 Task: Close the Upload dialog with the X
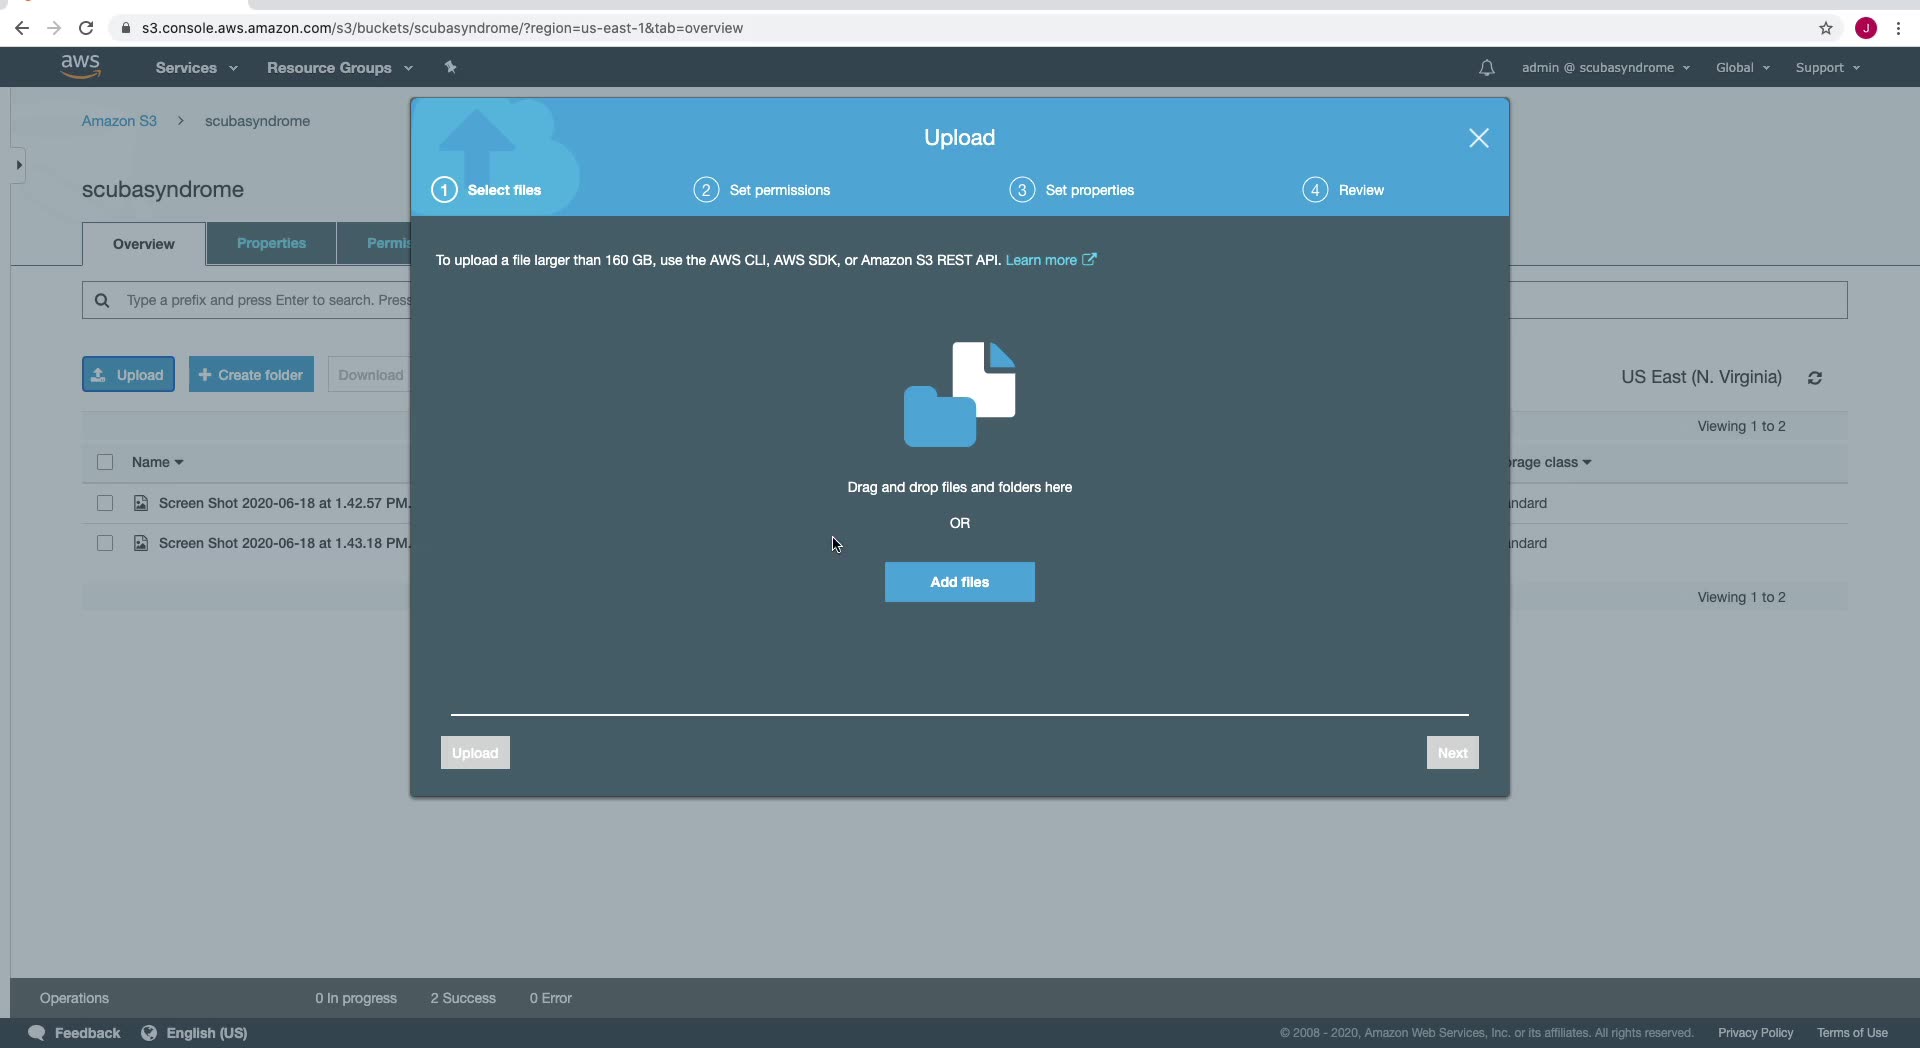pyautogui.click(x=1479, y=138)
